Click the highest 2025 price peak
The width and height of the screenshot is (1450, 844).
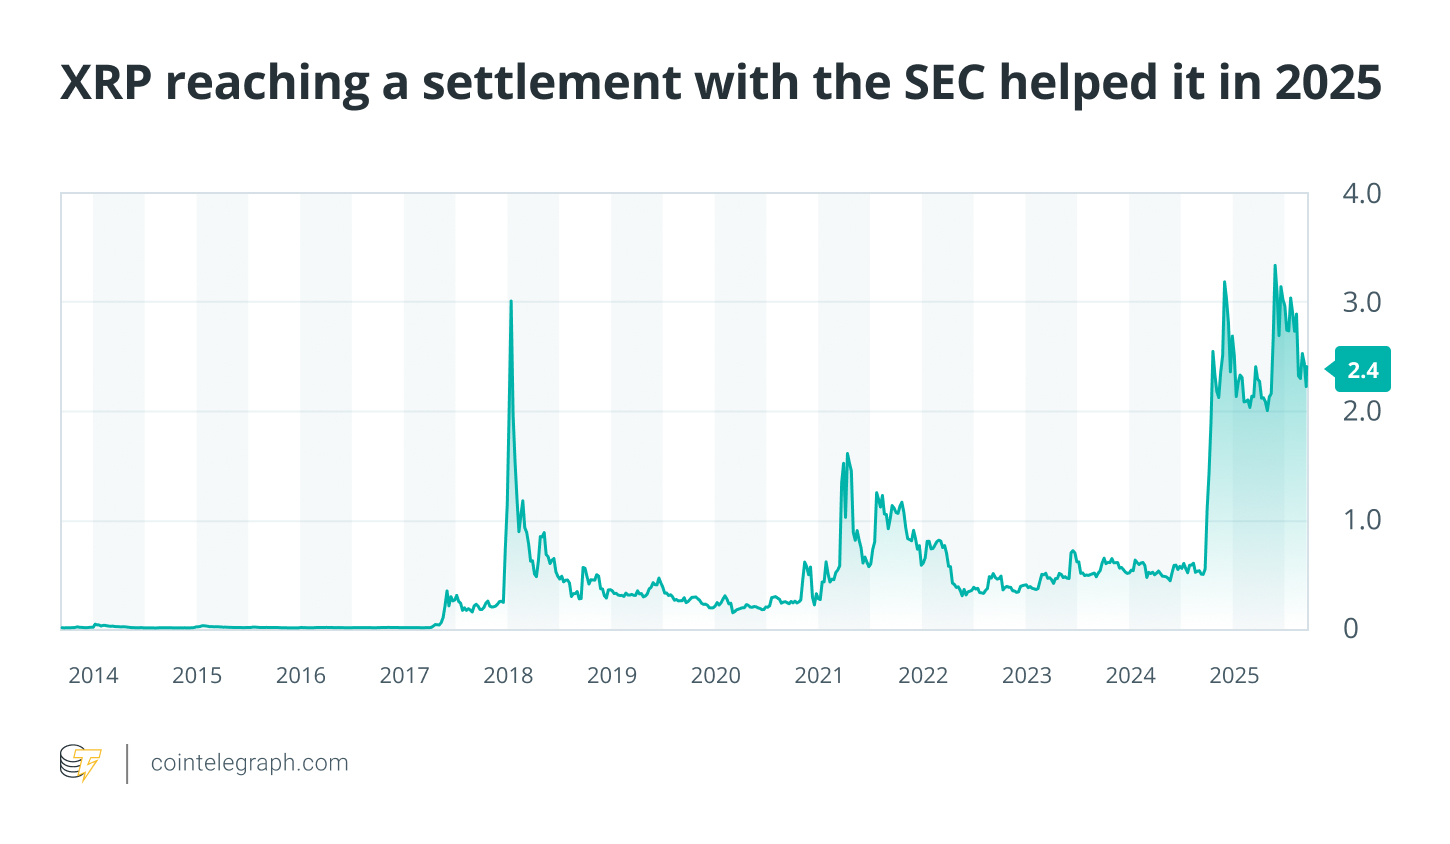(x=1274, y=266)
